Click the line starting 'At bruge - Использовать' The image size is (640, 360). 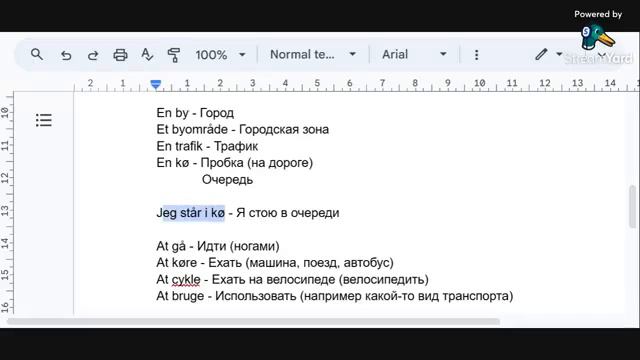point(335,296)
